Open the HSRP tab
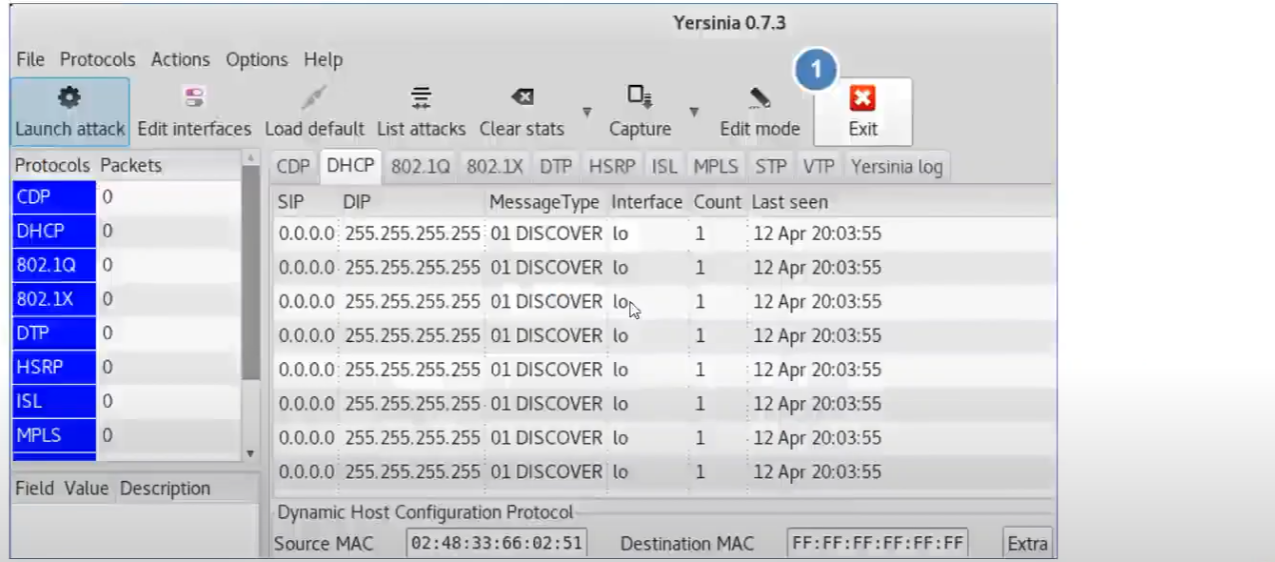This screenshot has height=562, width=1275. coord(612,167)
